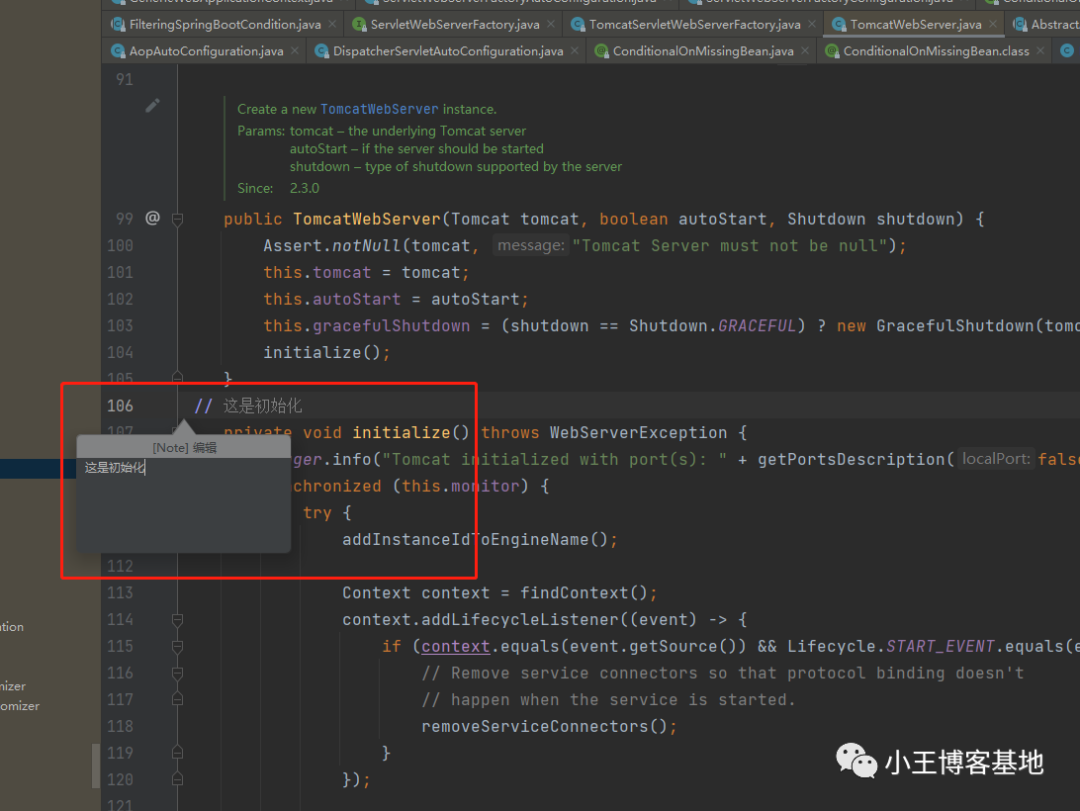
Task: Click WebServerException in the method signature
Action: 638,433
